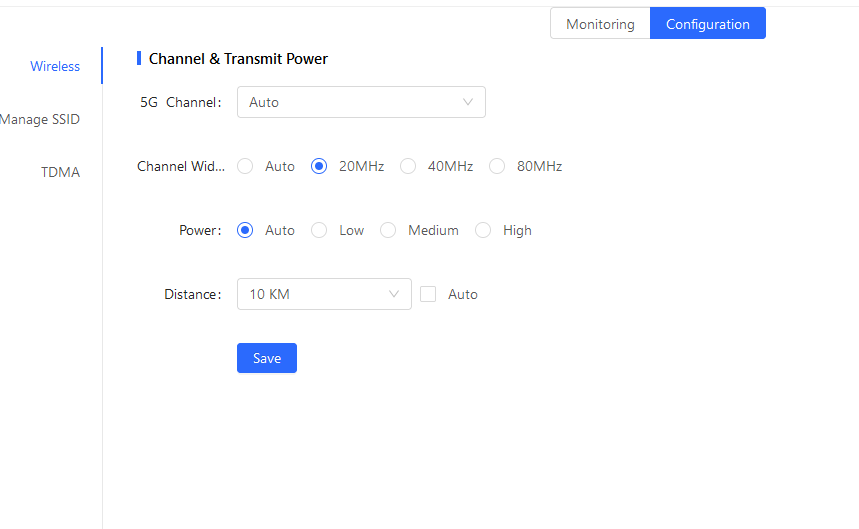The image size is (859, 529).
Task: Set Power to High
Action: (x=483, y=230)
